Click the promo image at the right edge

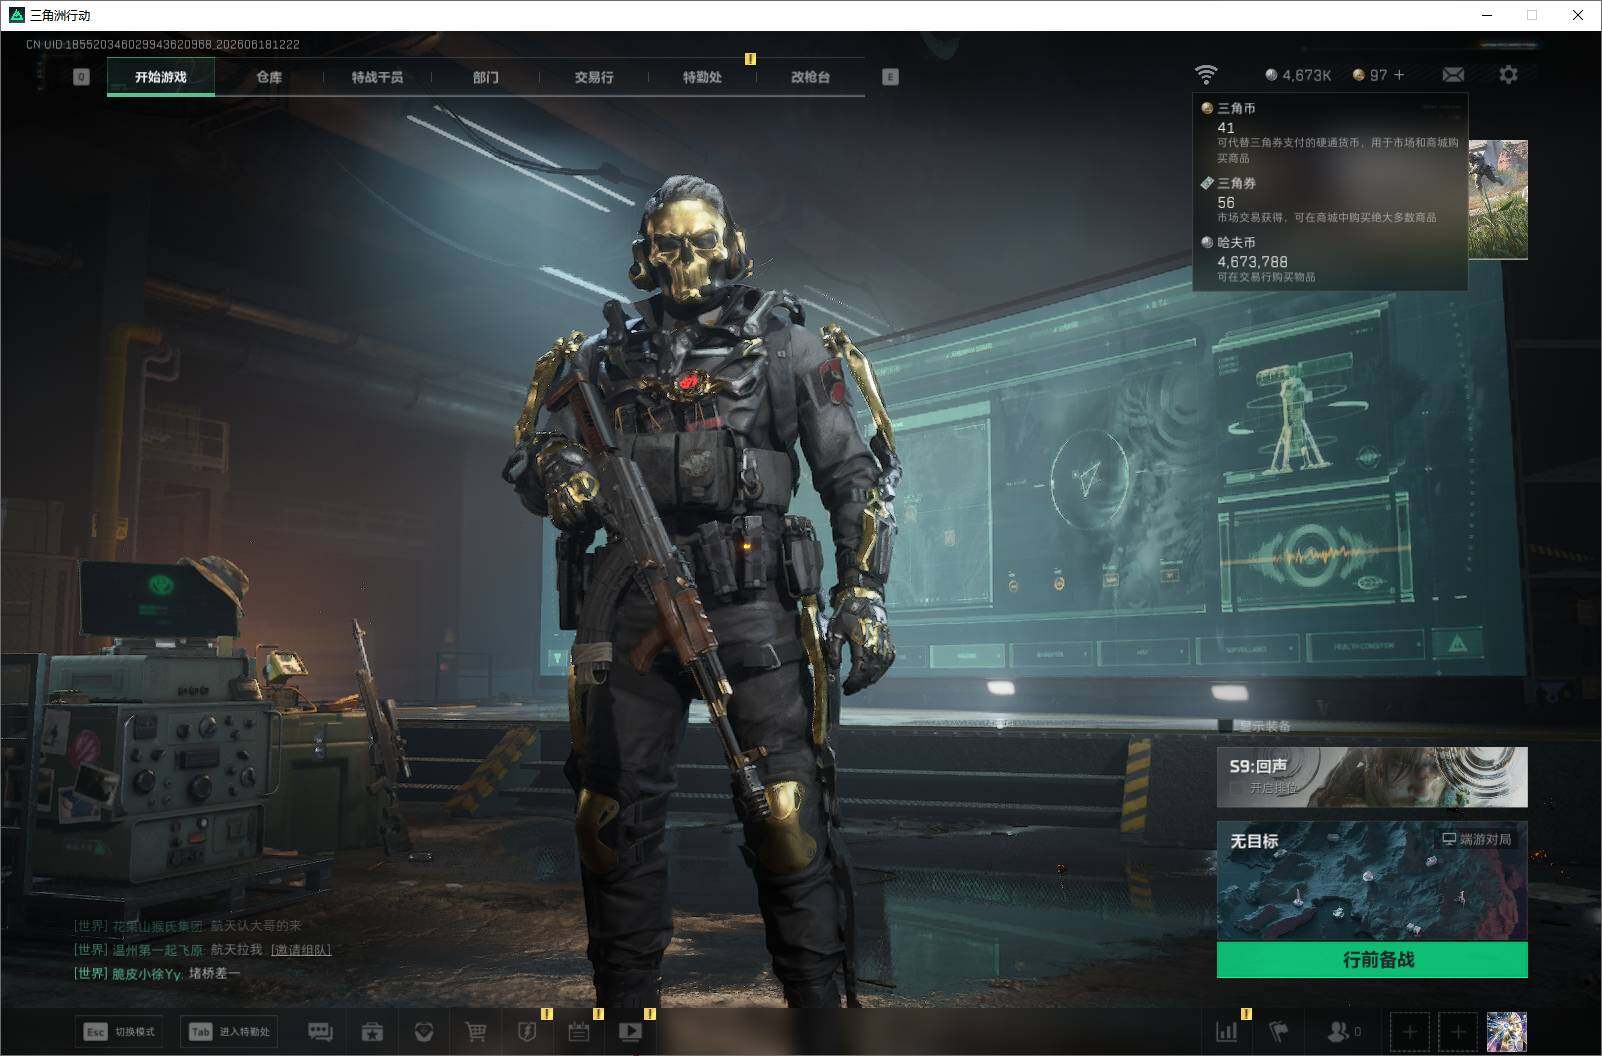point(1498,200)
